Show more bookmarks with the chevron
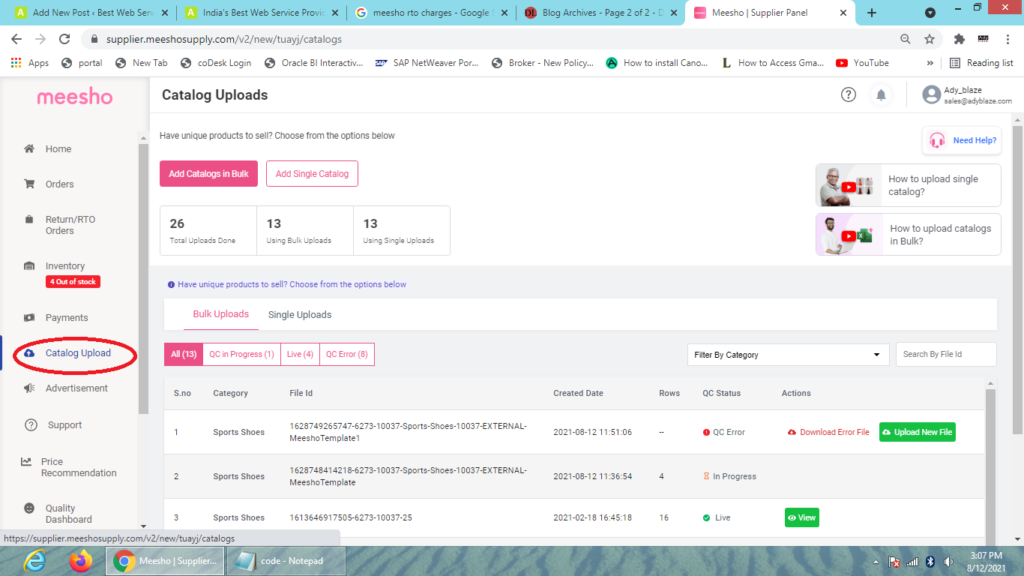This screenshot has width=1024, height=576. [929, 63]
